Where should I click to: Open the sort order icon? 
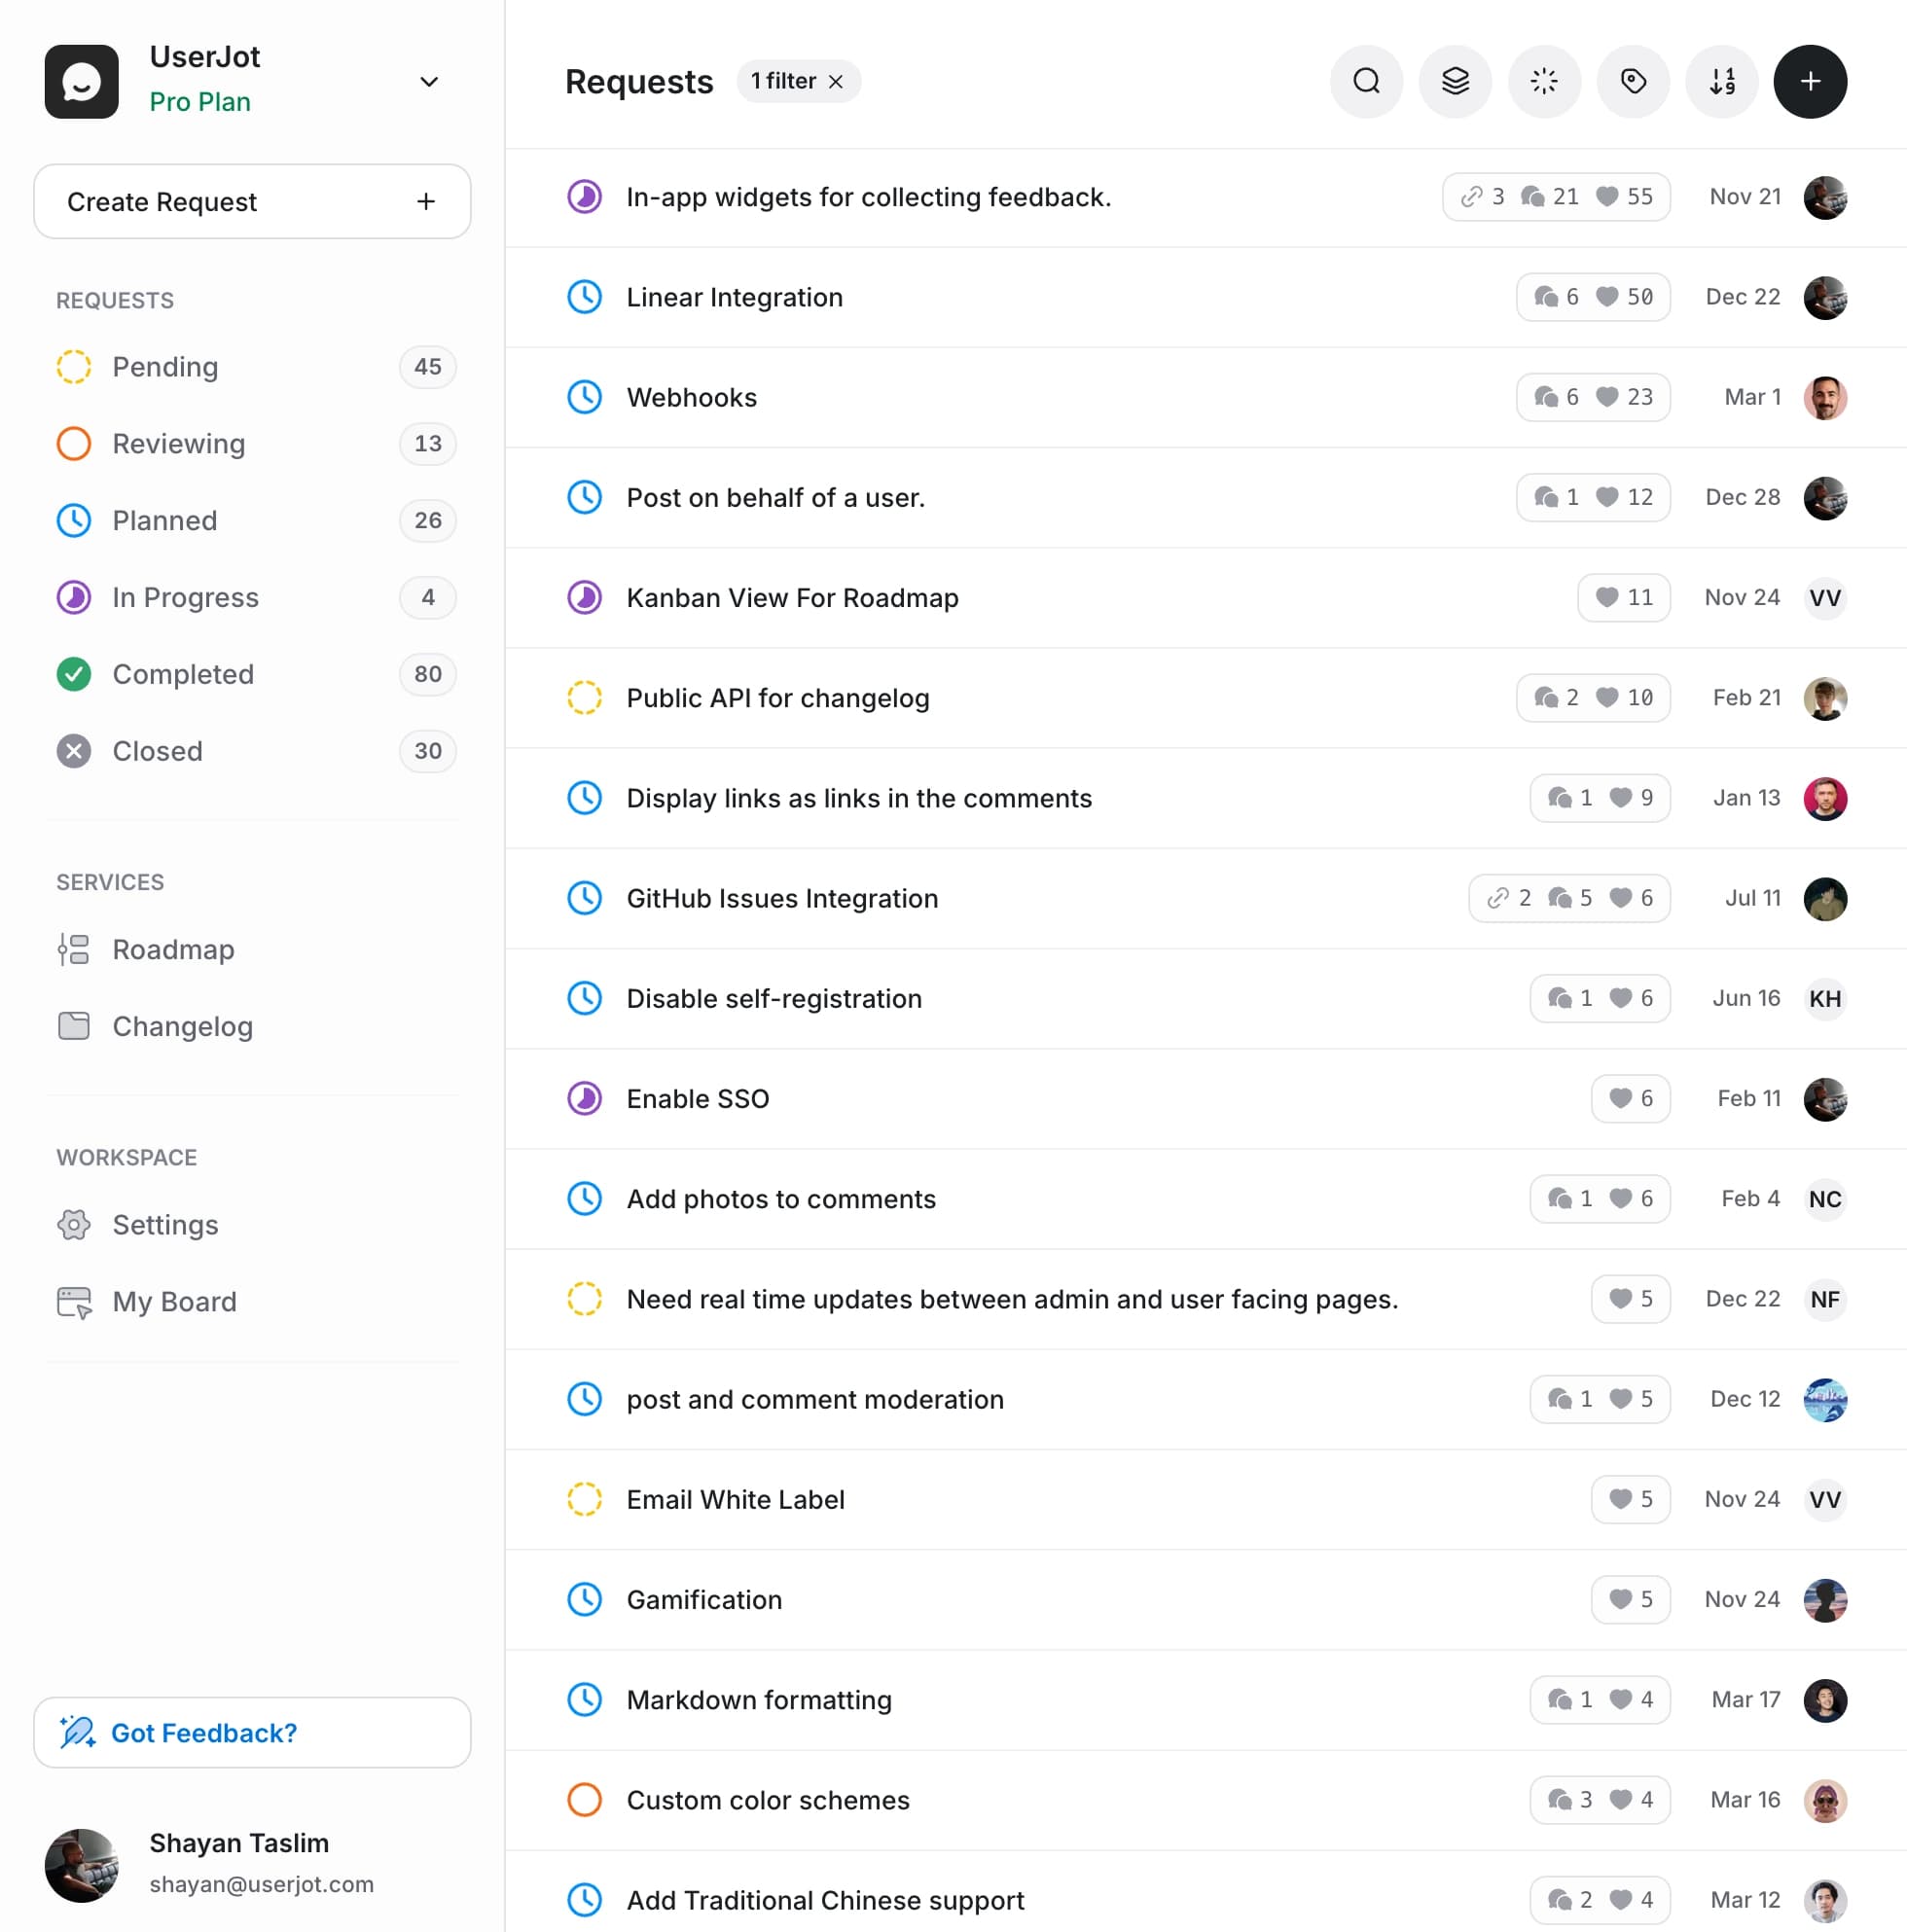(x=1722, y=81)
